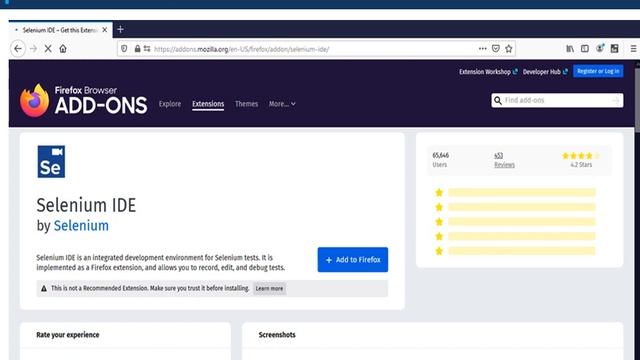Click the third rating breakdown bar
The width and height of the screenshot is (640, 360).
point(522,222)
